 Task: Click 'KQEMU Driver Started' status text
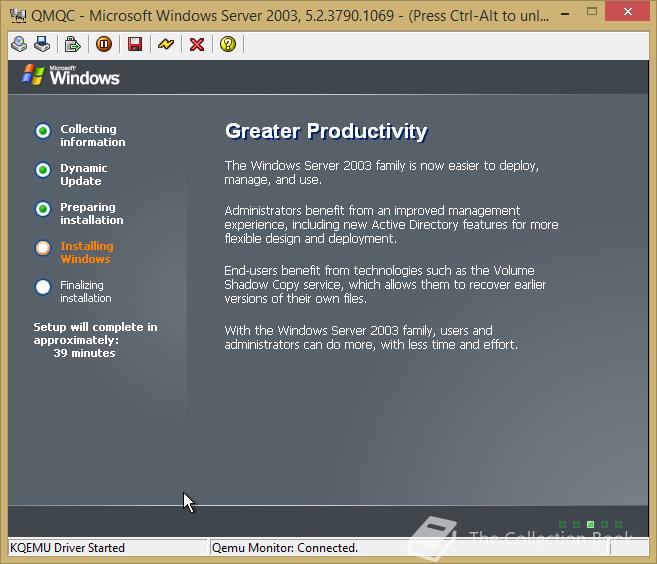tap(67, 548)
